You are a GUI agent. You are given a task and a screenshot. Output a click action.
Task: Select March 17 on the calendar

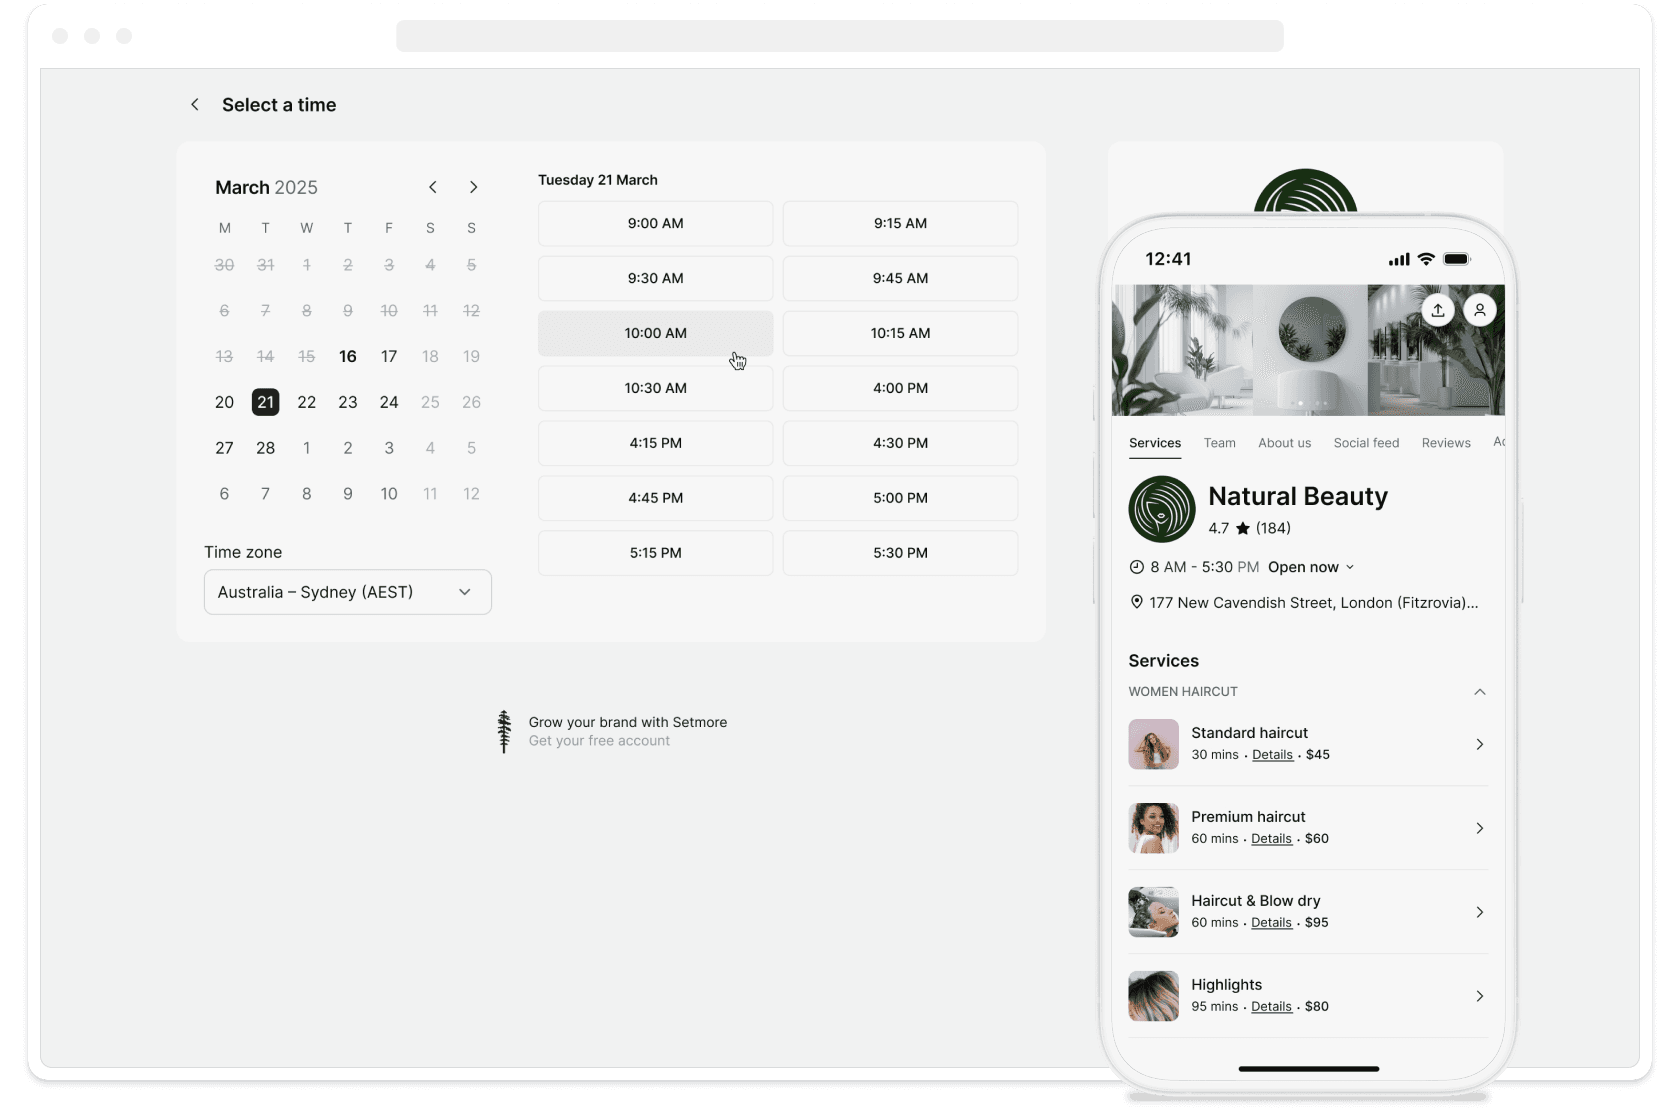(388, 356)
